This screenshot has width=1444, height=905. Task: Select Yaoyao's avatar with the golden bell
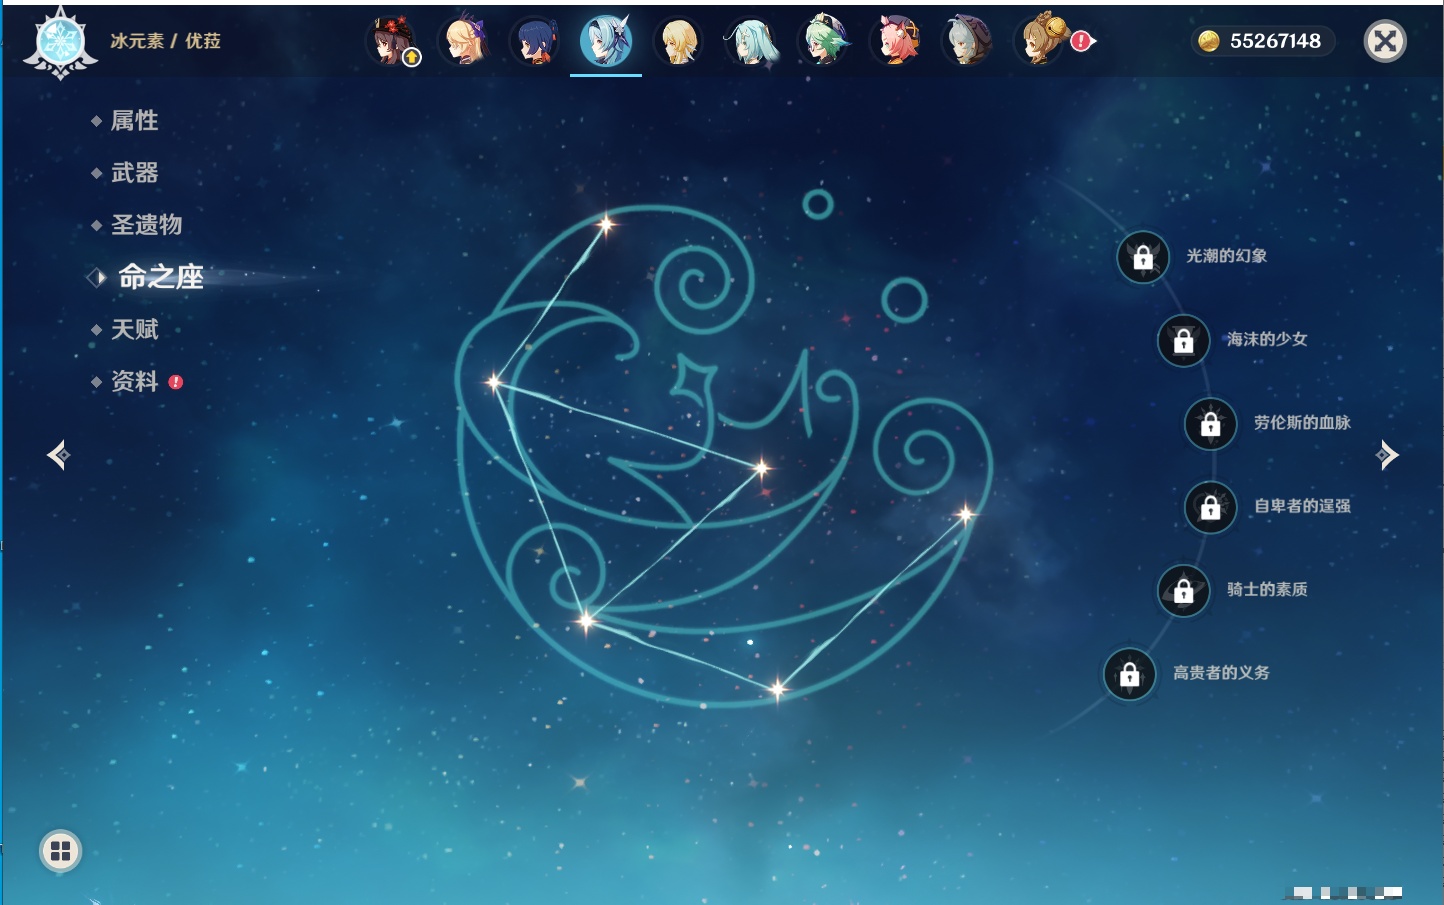1041,42
